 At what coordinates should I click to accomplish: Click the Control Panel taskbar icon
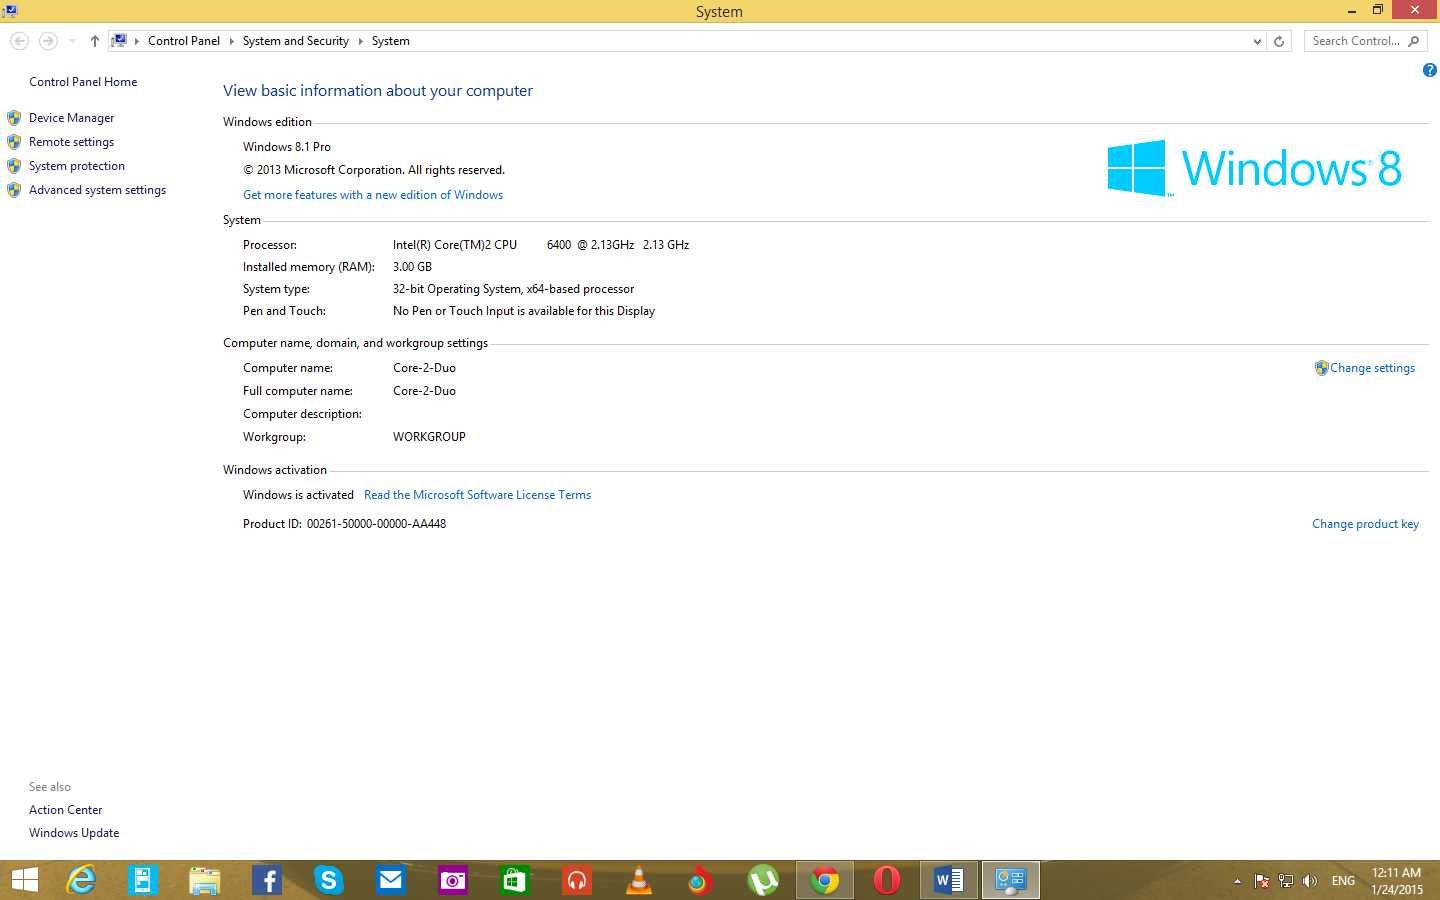pyautogui.click(x=1011, y=880)
